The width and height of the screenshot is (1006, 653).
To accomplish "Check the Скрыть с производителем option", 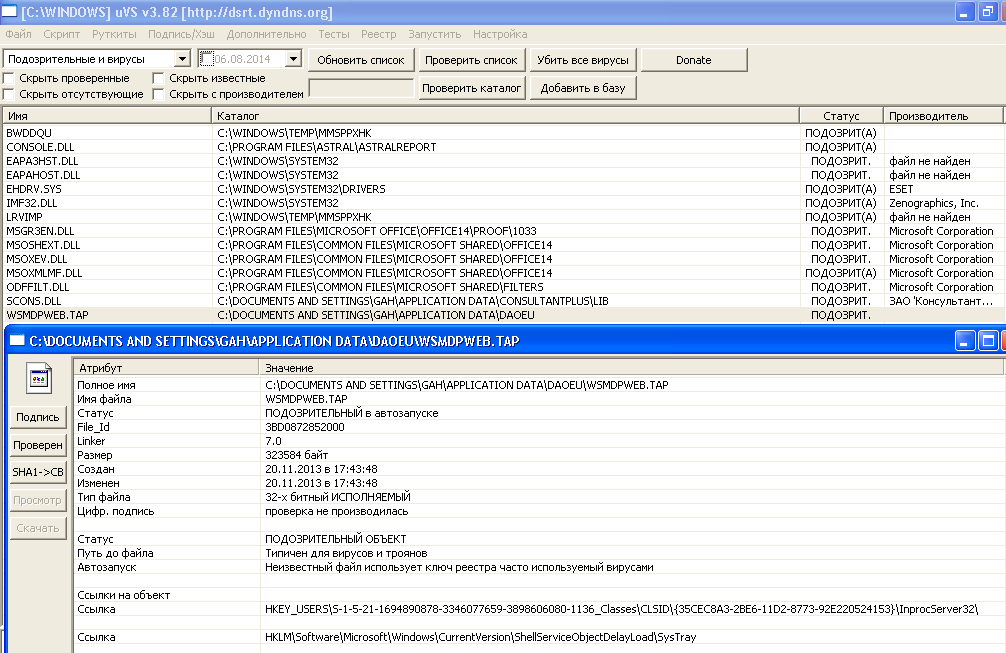I will click(159, 95).
